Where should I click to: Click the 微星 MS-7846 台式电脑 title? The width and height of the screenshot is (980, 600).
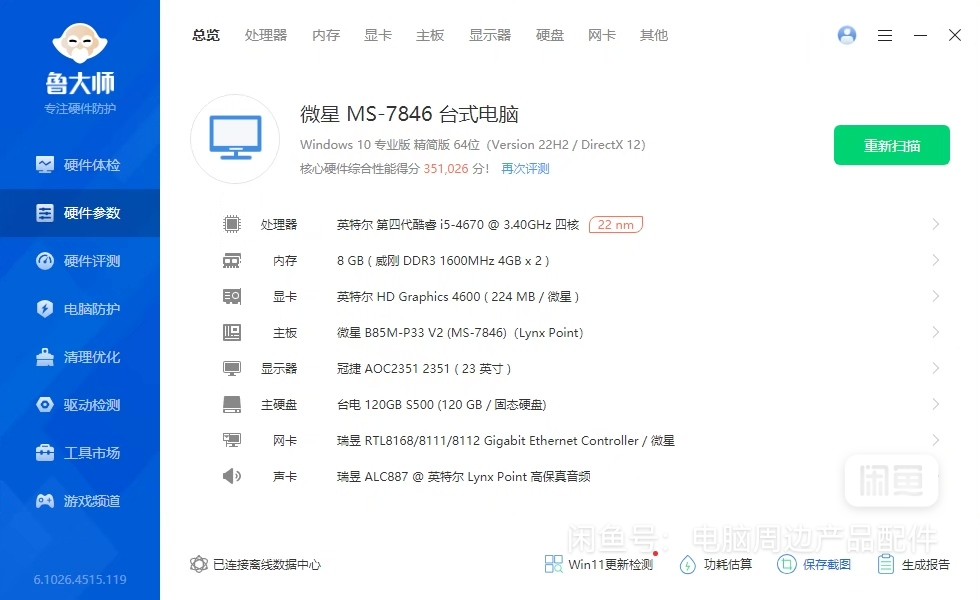409,114
